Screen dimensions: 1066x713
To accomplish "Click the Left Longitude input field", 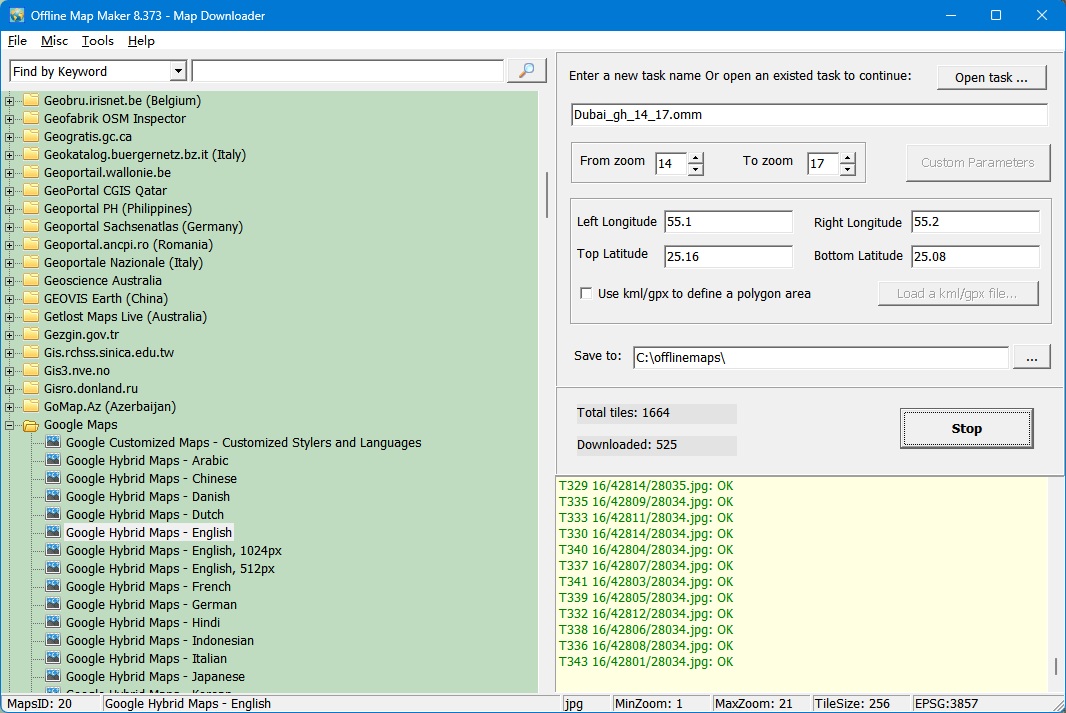I will (728, 222).
